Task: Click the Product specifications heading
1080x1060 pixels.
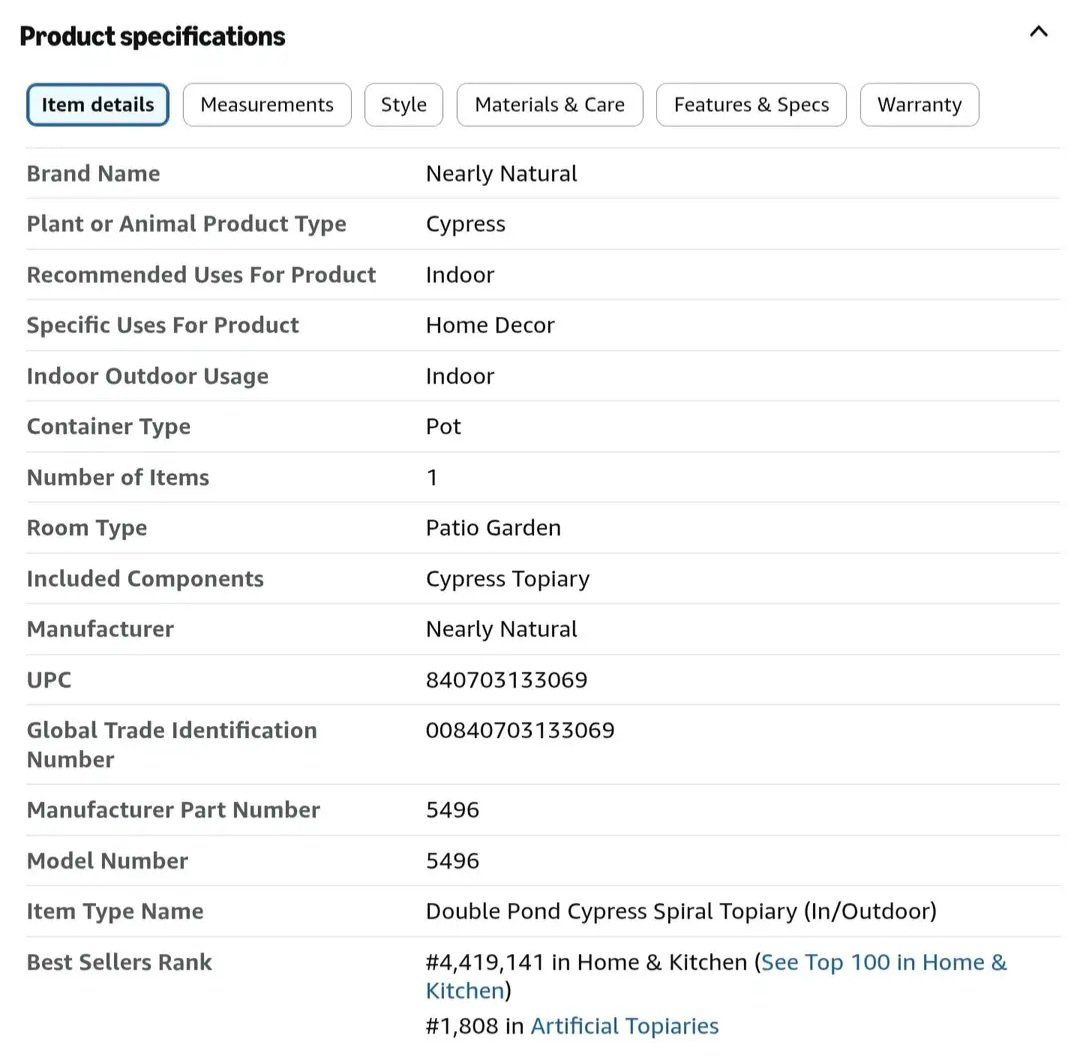Action: [x=152, y=37]
